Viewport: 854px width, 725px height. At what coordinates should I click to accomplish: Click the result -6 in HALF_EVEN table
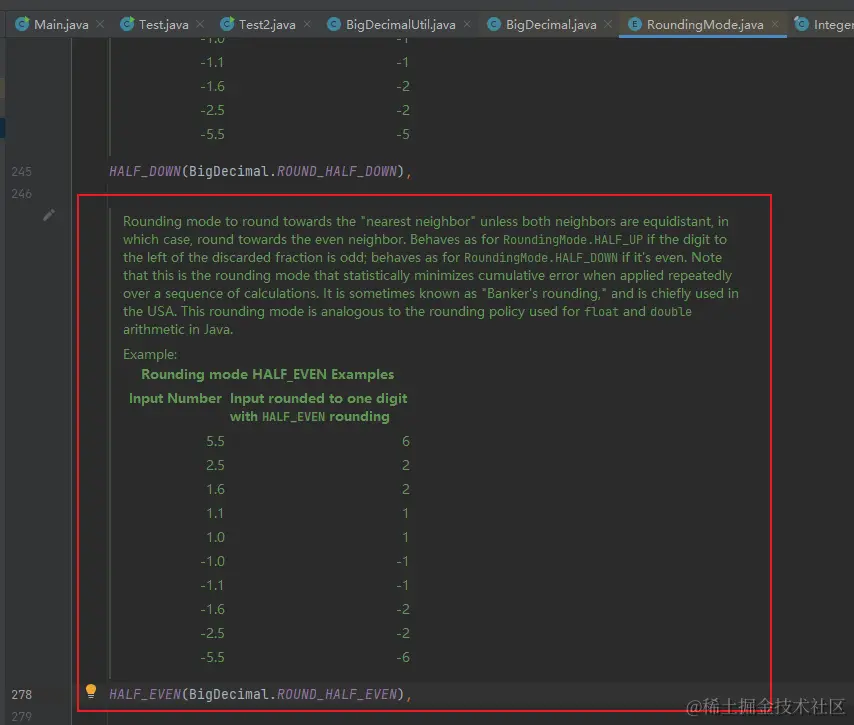point(403,657)
